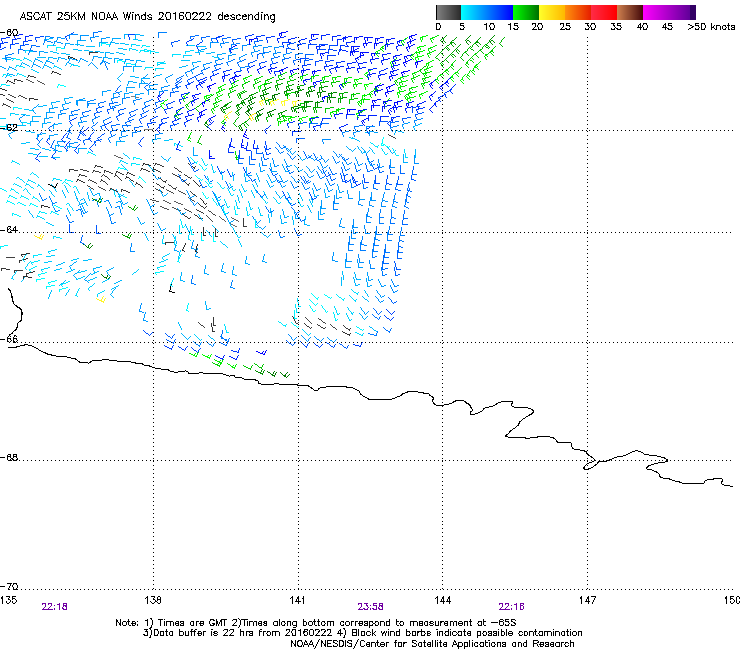Click the purple '22:16' swath time label
The width and height of the screenshot is (740, 650).
(x=512, y=607)
